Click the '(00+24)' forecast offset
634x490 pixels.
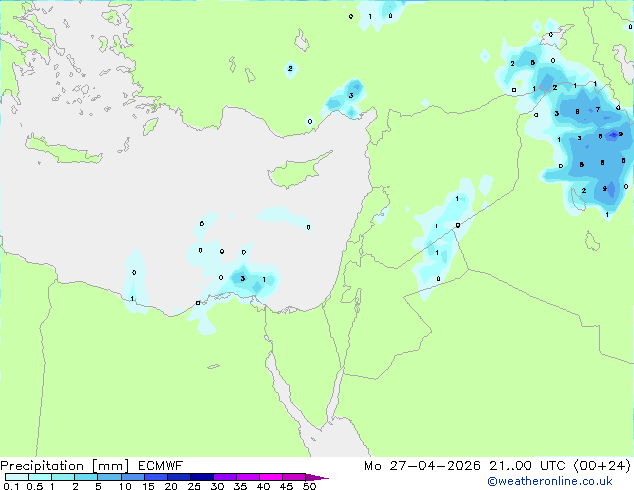pos(602,466)
